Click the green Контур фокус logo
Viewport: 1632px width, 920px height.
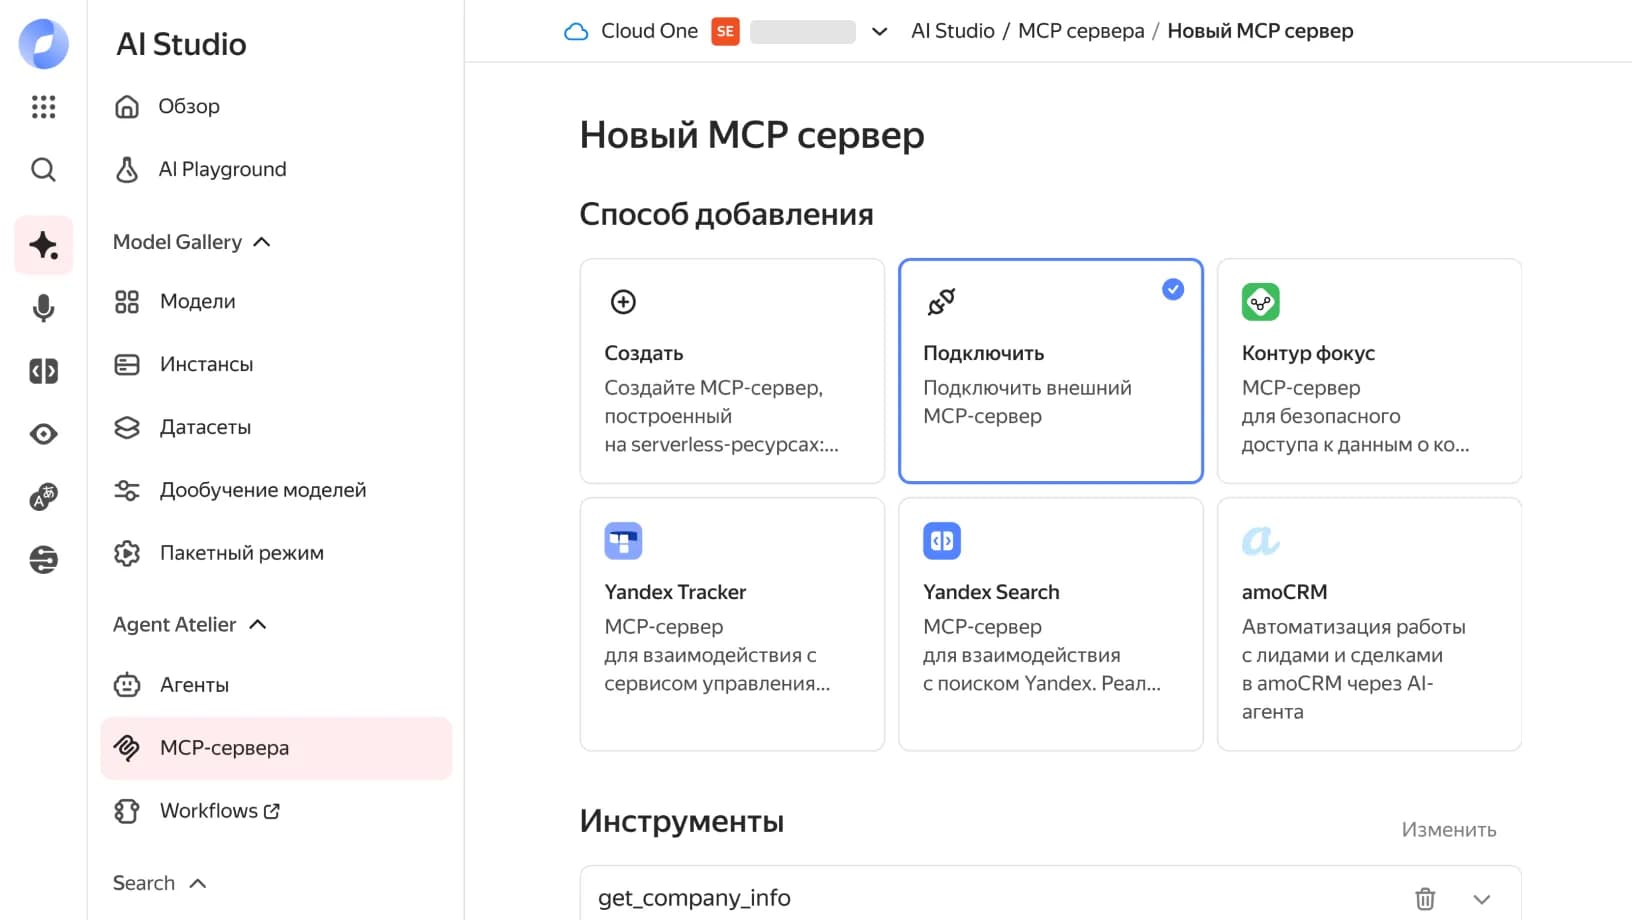point(1260,302)
